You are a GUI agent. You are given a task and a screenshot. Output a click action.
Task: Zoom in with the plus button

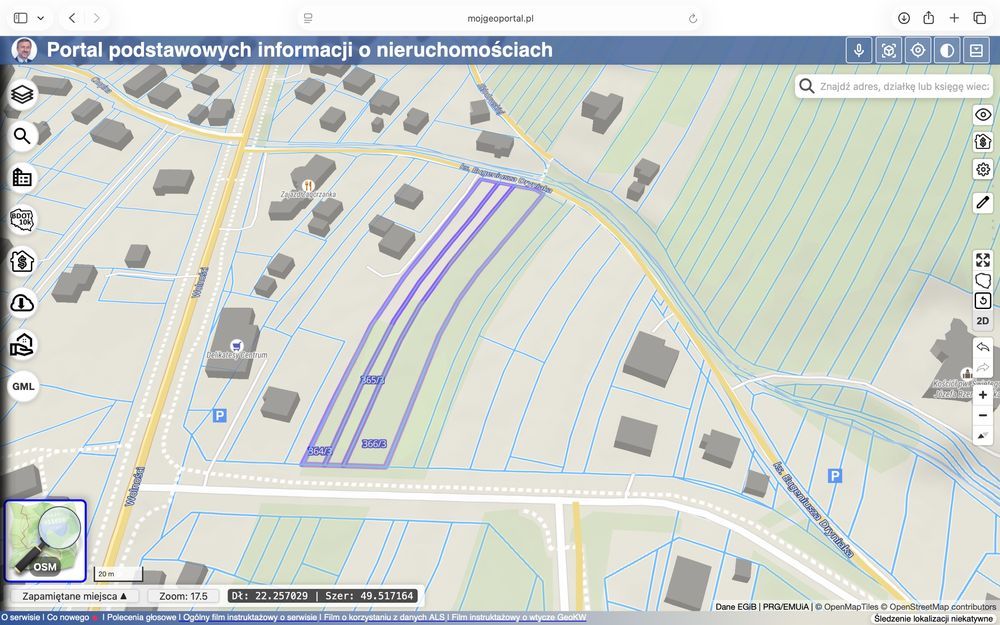[x=983, y=395]
